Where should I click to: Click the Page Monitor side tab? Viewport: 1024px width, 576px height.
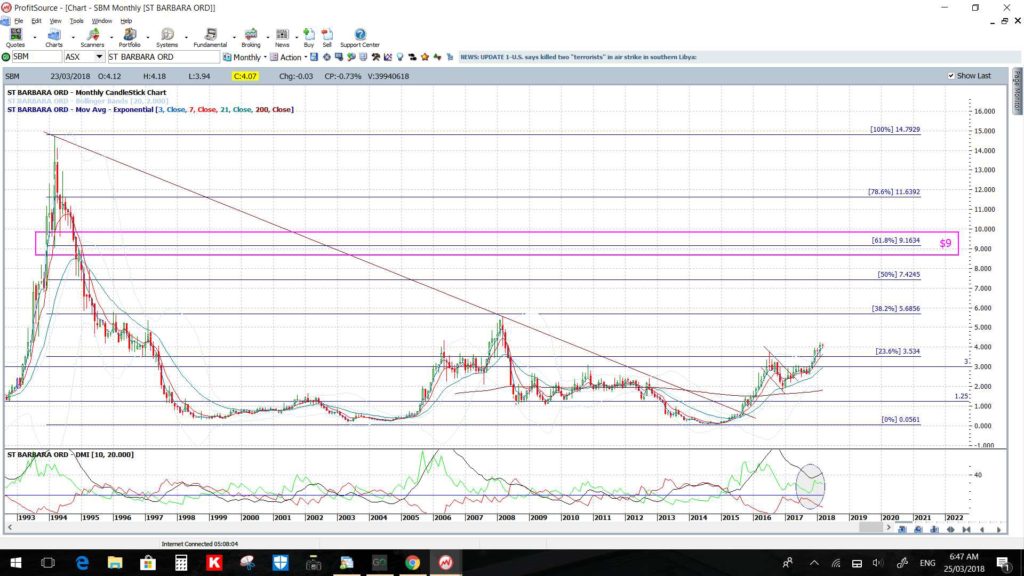[x=1017, y=91]
